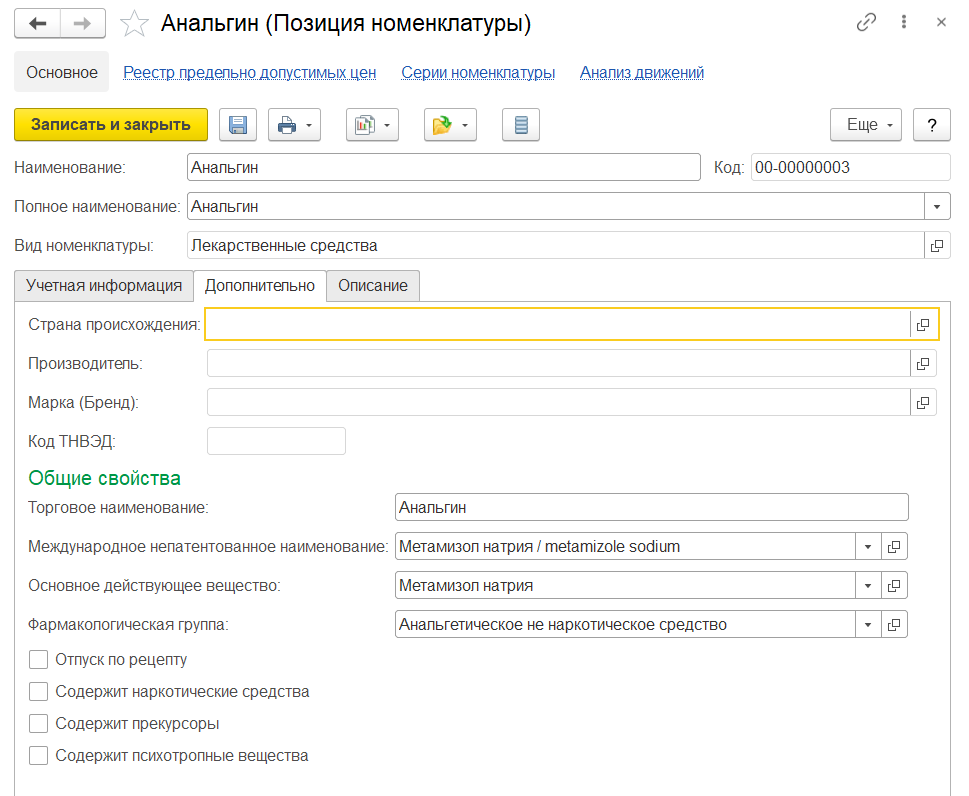Expand the Фармакологическая группа dropdown list
The image size is (969, 796).
(868, 625)
